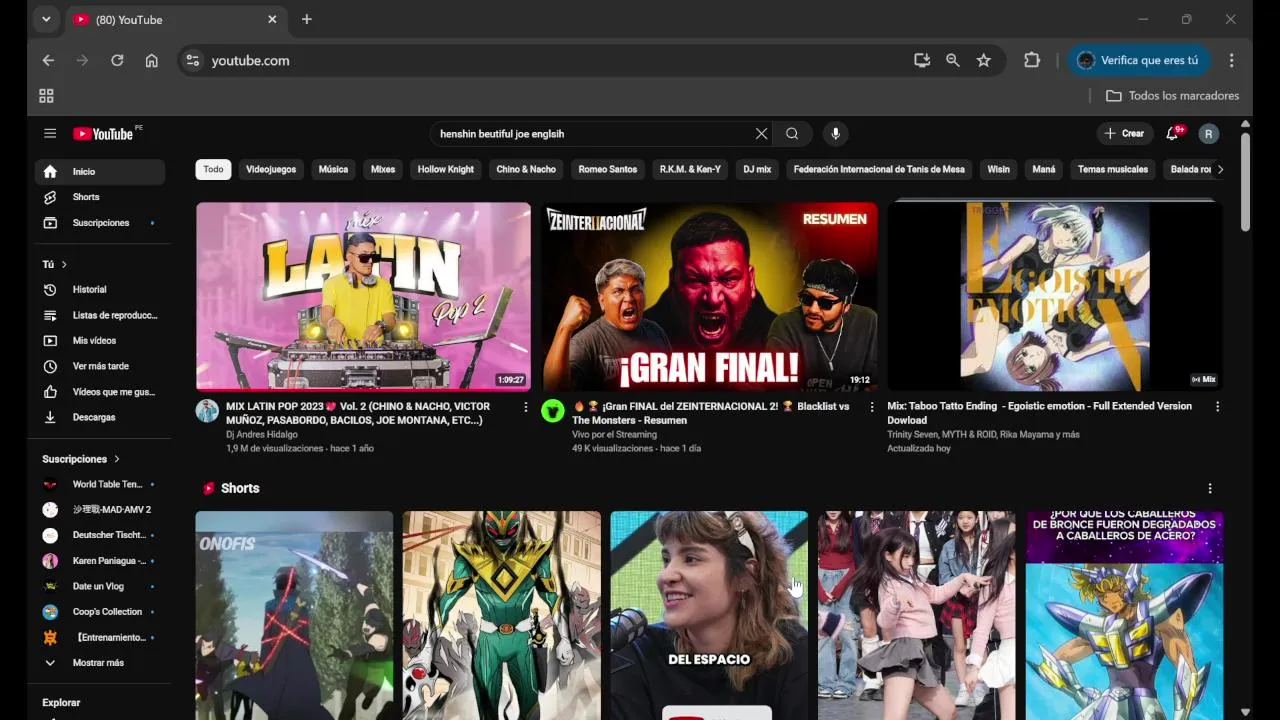Open World Table Tennis subscription channel

pyautogui.click(x=100, y=484)
